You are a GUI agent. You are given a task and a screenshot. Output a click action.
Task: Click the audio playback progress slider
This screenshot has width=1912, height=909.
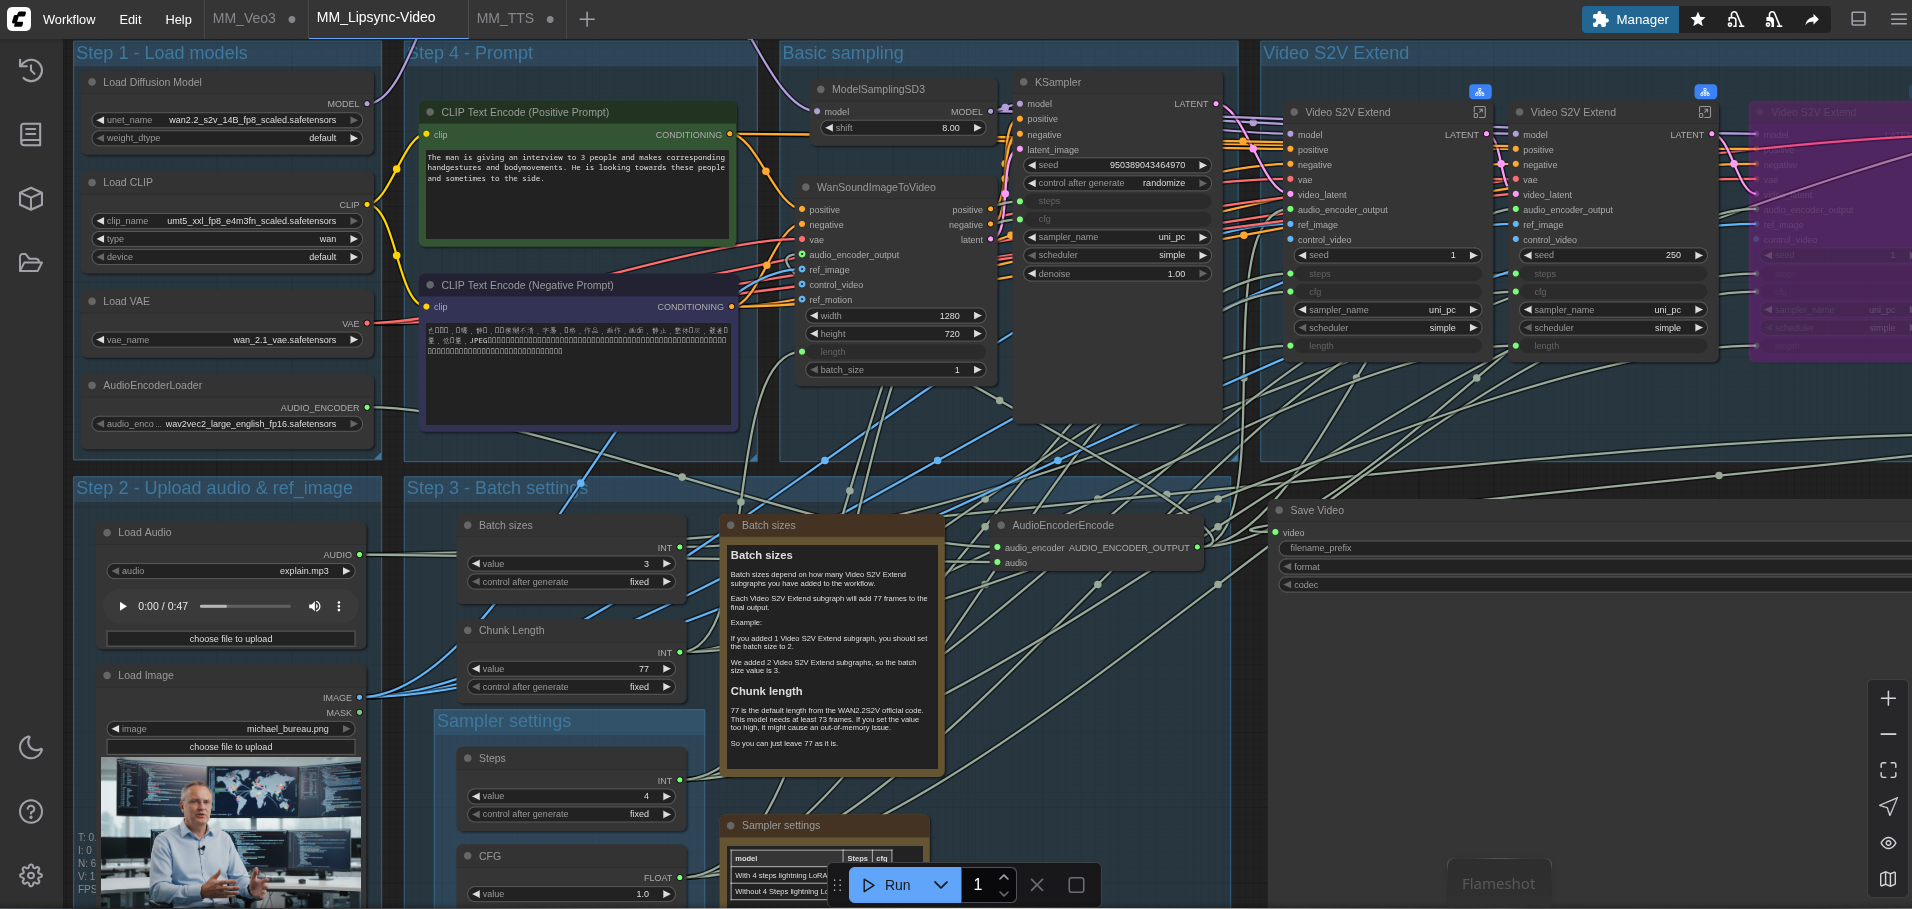click(x=245, y=606)
